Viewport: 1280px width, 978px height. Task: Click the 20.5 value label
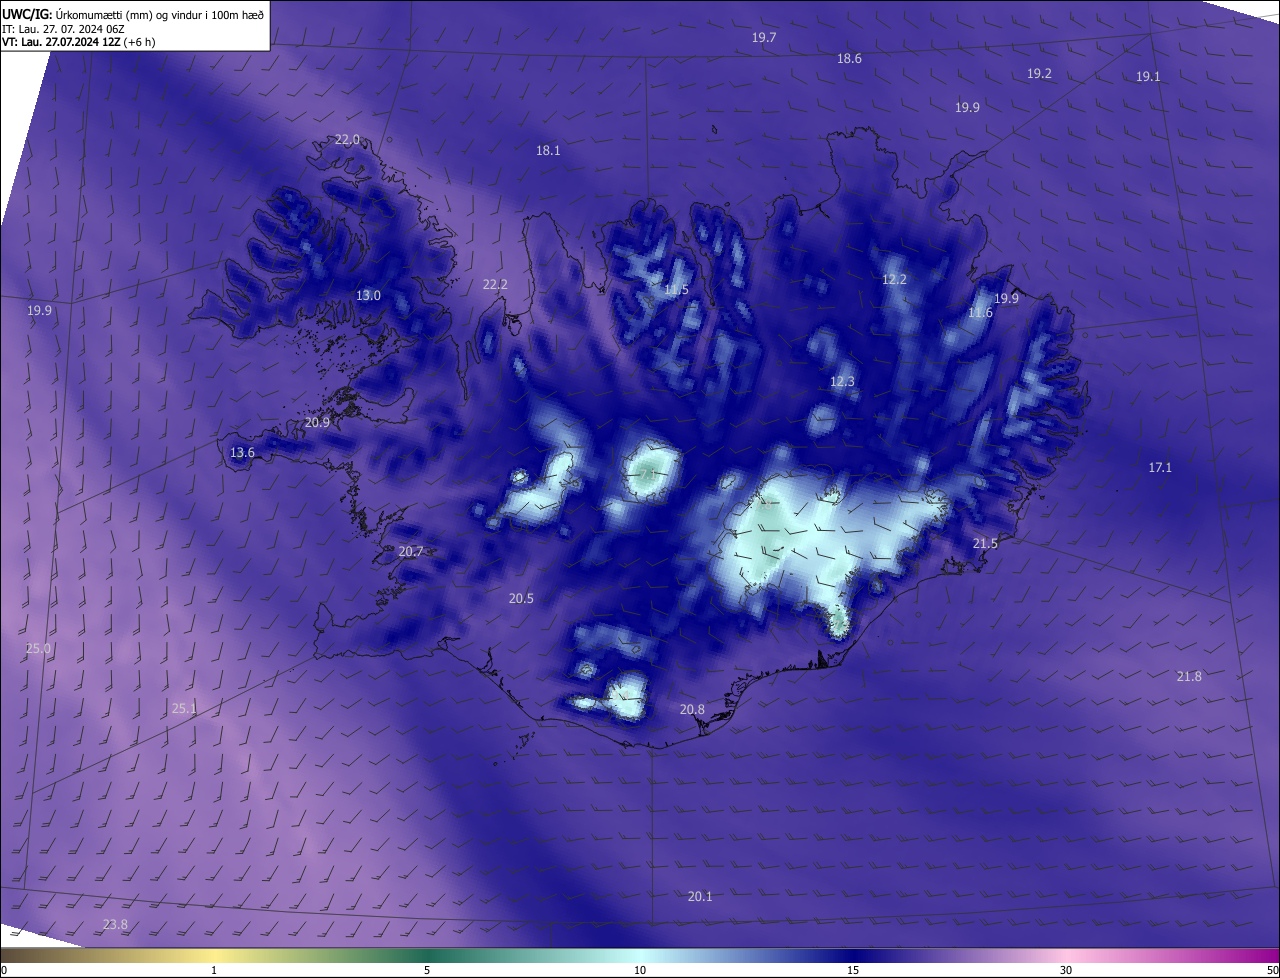point(521,599)
